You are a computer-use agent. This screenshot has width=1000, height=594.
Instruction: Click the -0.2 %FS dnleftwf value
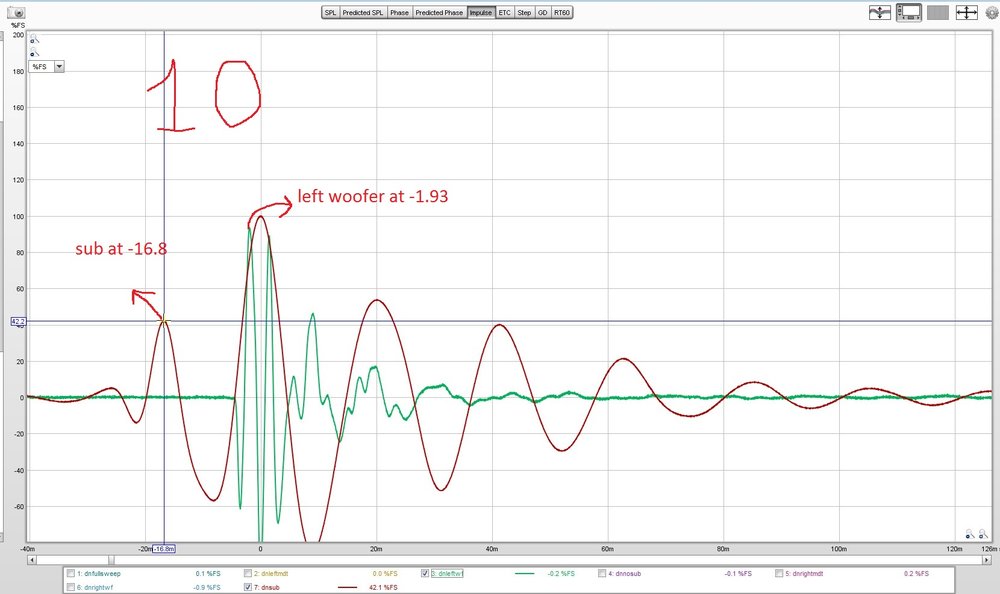coord(561,574)
